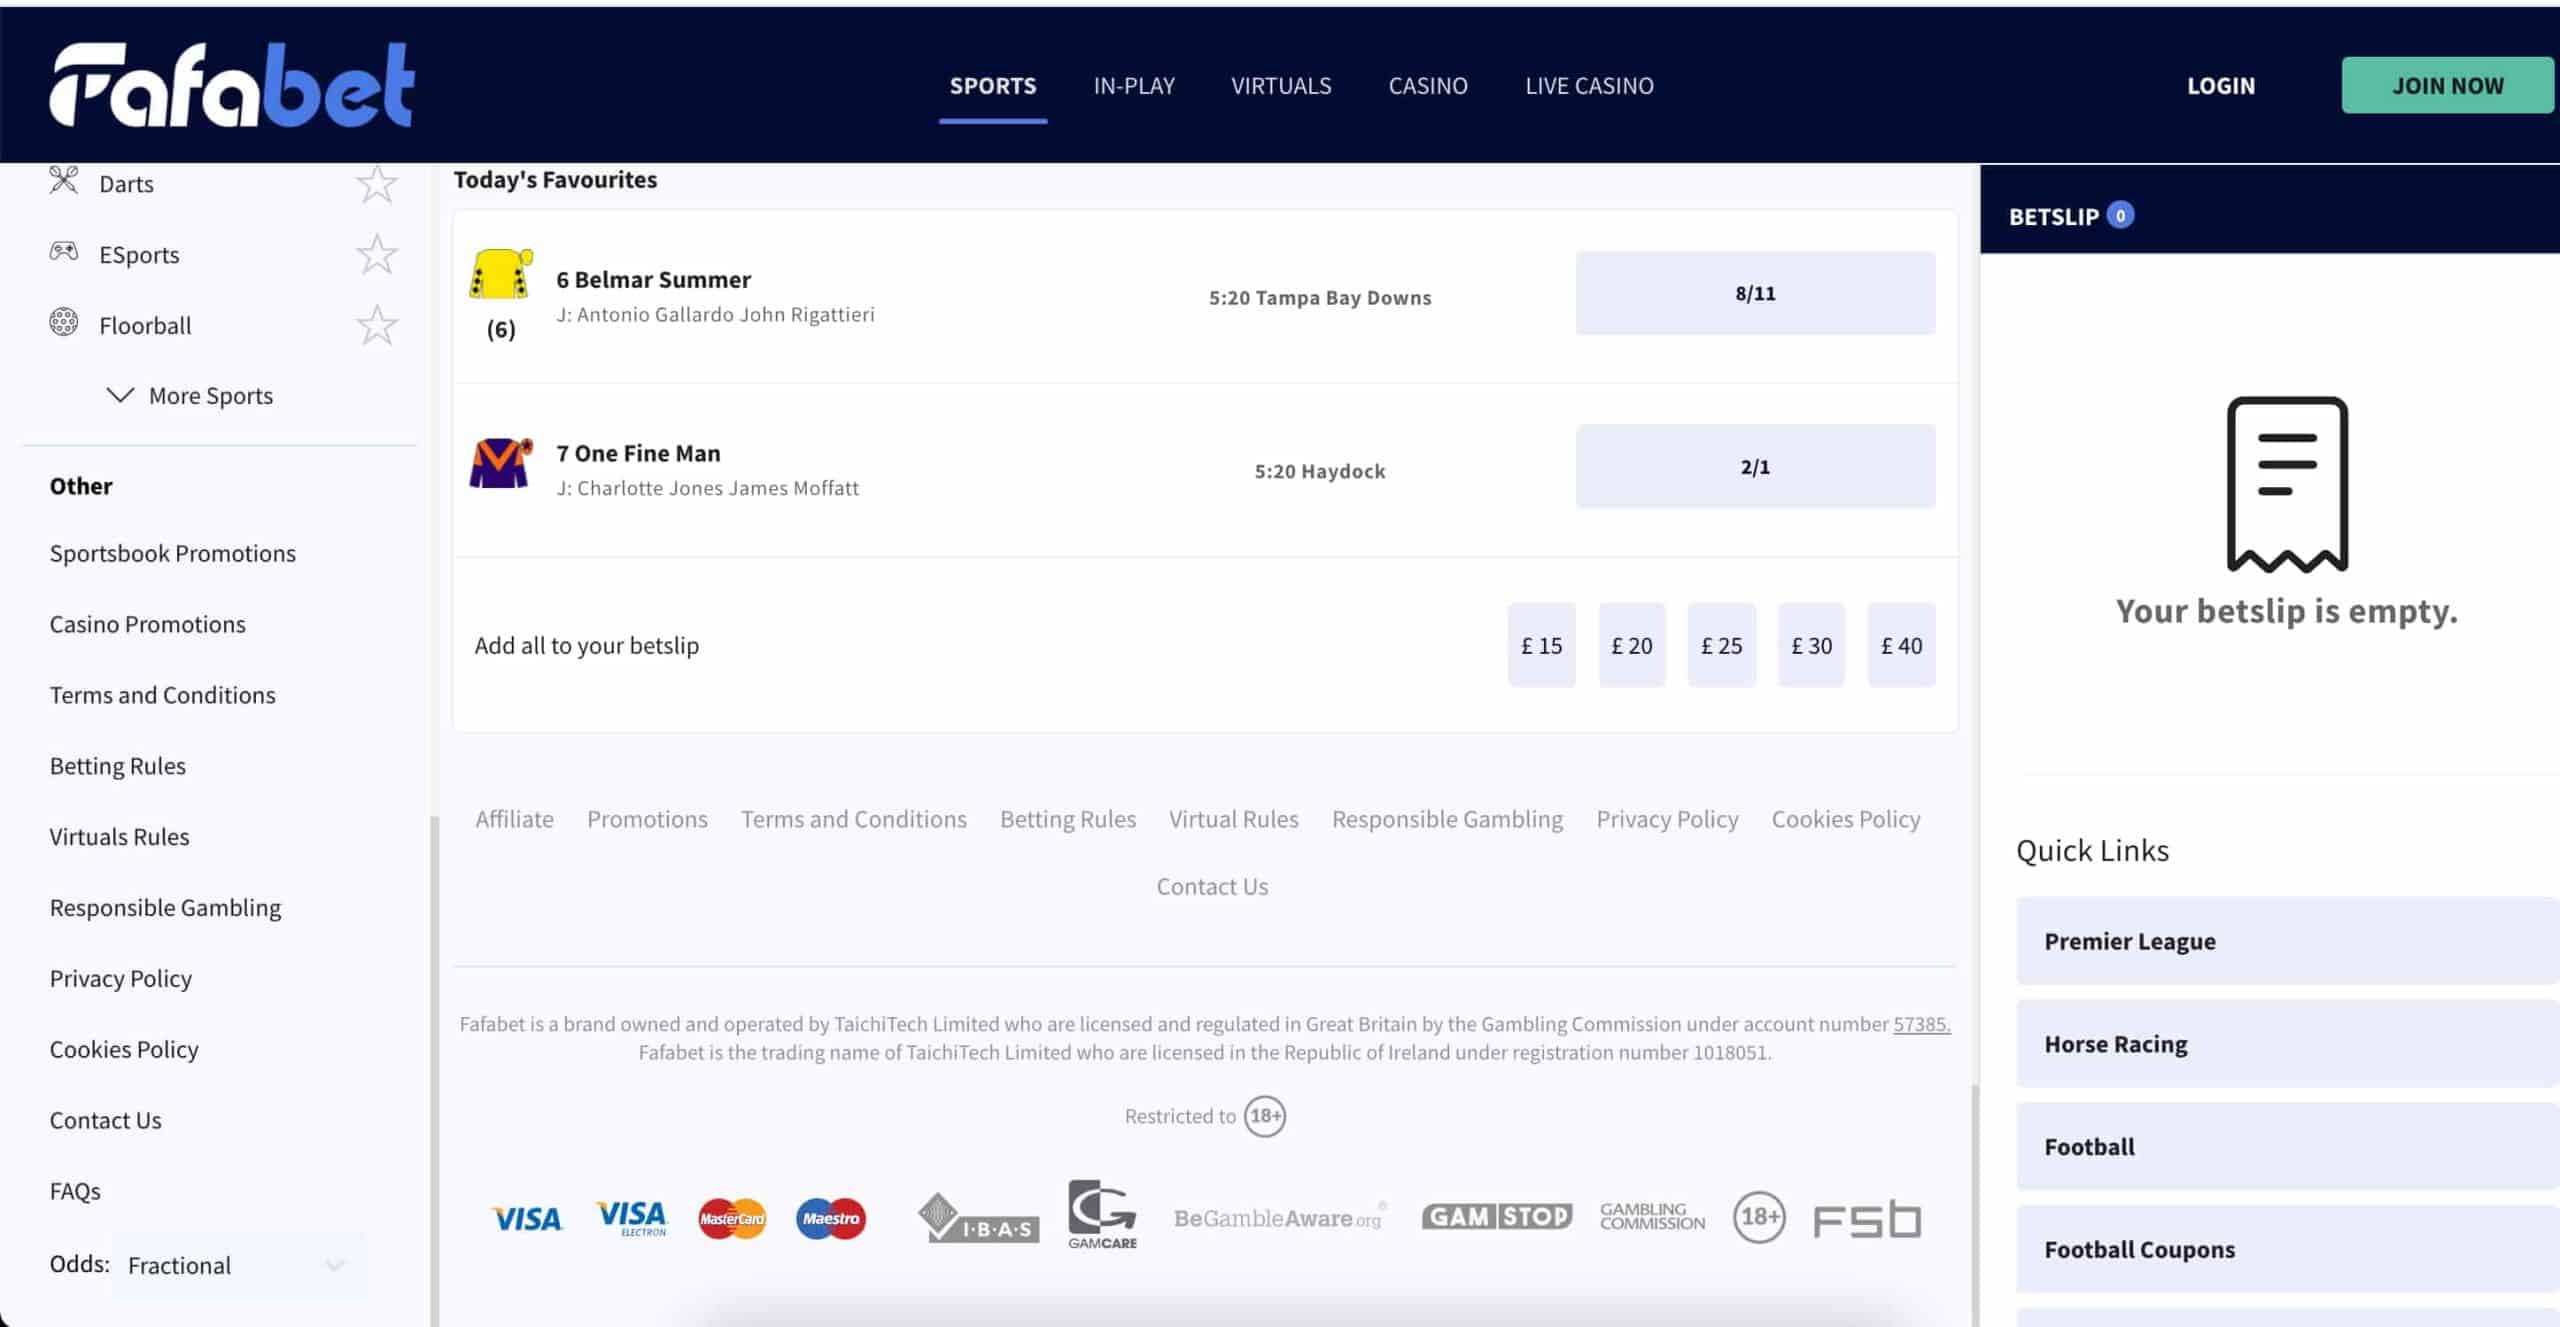
Task: Click the Join Now button
Action: (x=2446, y=86)
